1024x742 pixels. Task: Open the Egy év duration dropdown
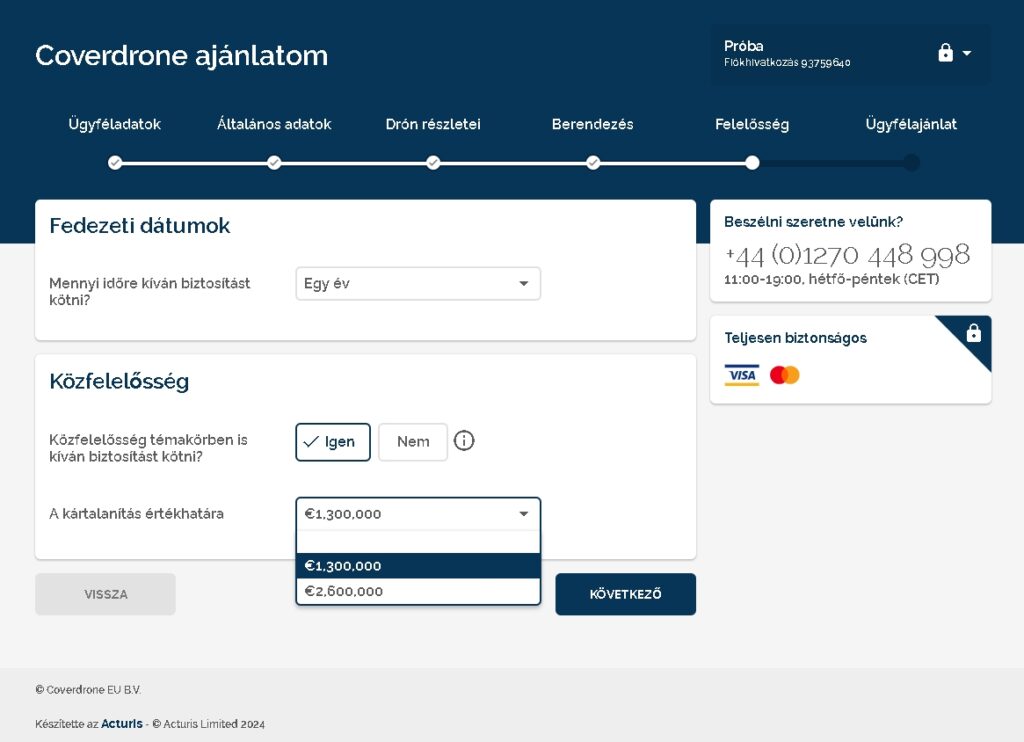(418, 284)
